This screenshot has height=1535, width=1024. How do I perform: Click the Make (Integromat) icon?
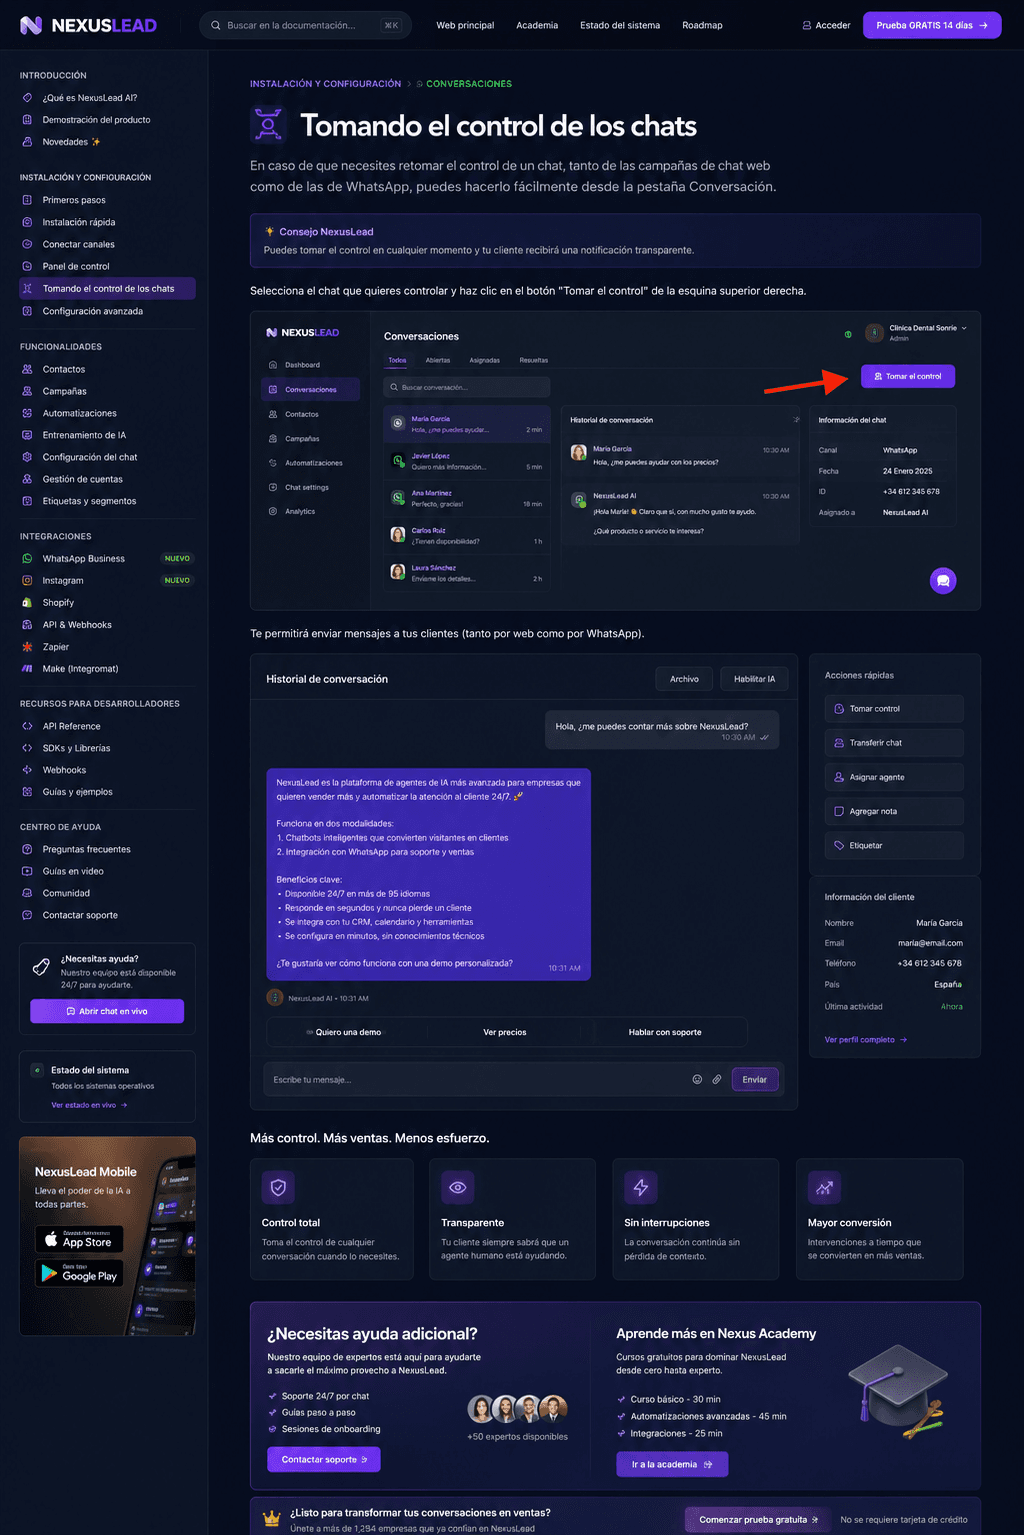pos(27,669)
